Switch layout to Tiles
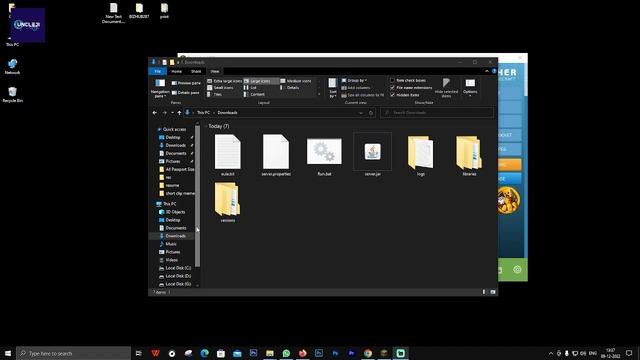This screenshot has height=360, width=640. click(215, 94)
